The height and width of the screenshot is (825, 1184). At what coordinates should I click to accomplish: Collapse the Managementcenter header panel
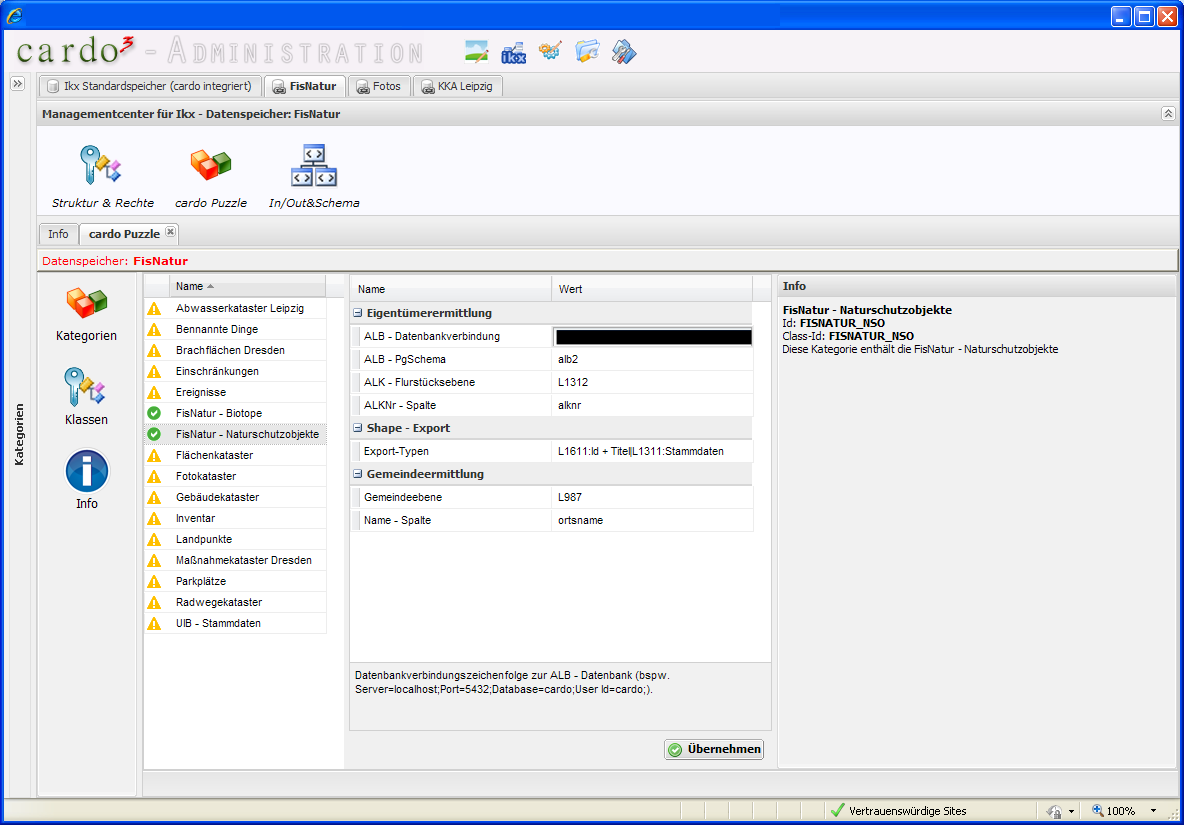pyautogui.click(x=1167, y=114)
